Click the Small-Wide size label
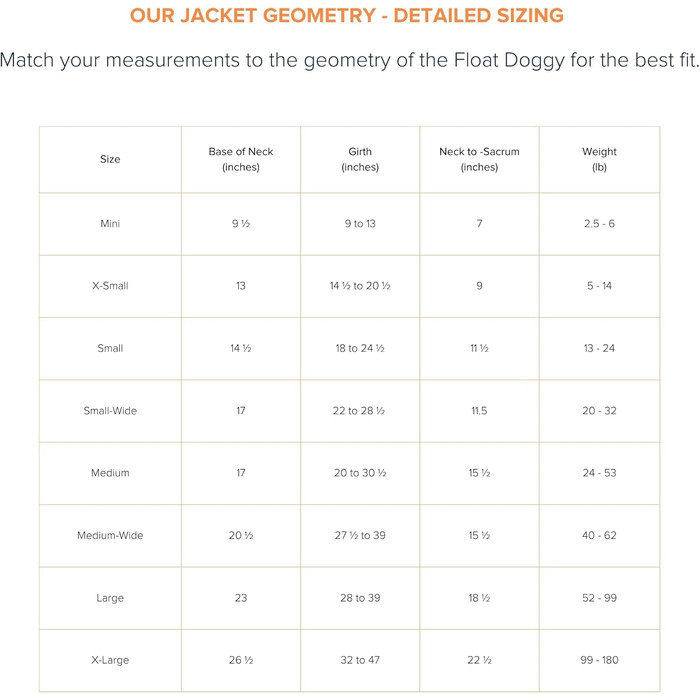The image size is (700, 700). click(110, 411)
